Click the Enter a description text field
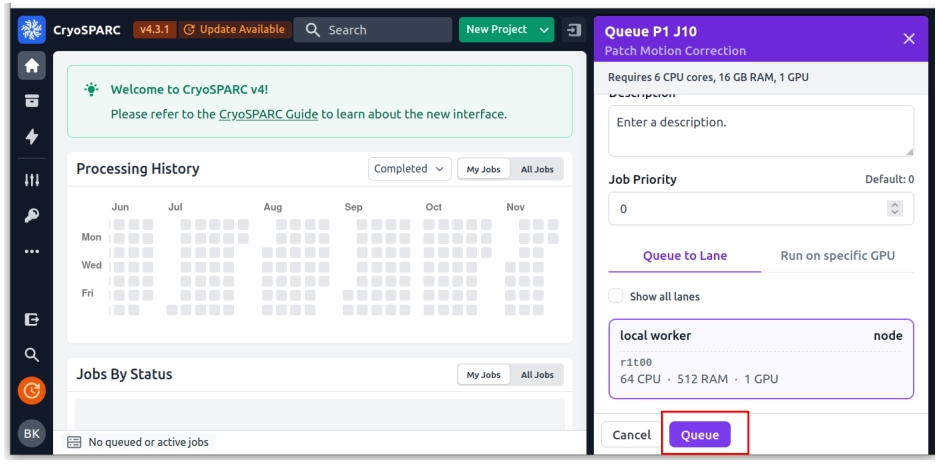 click(760, 130)
